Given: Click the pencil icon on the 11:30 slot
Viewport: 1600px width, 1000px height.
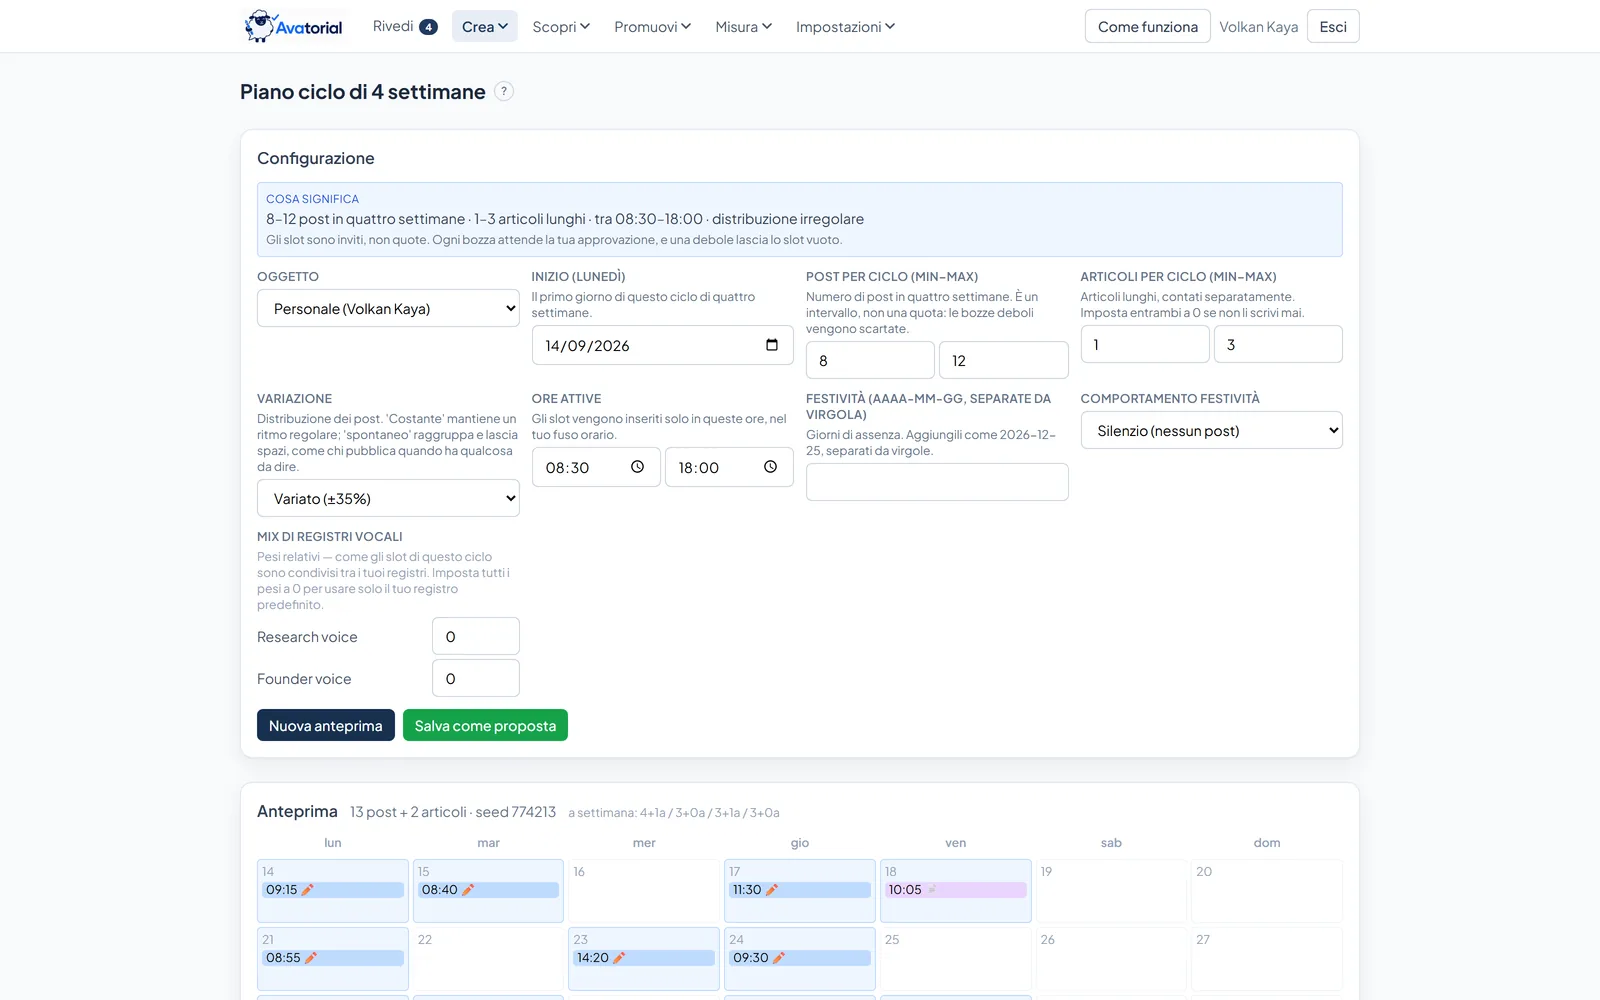Looking at the screenshot, I should 771,890.
